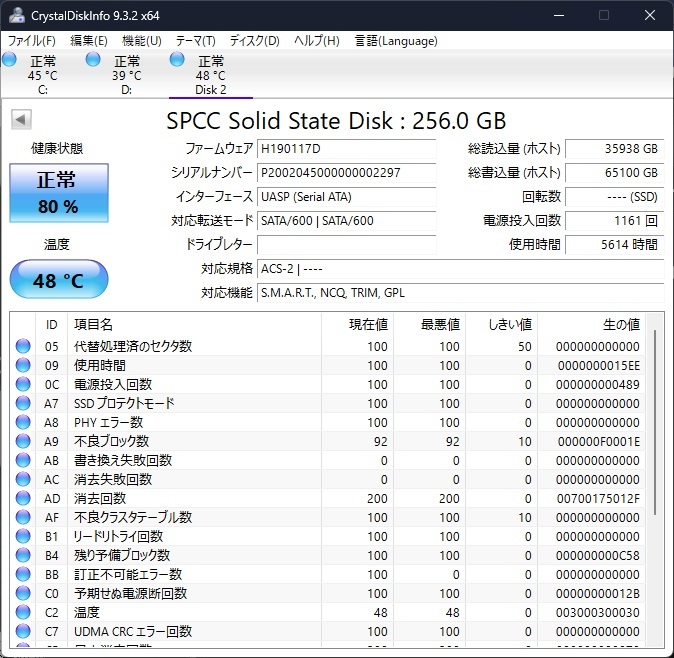
Task: Click the serial number field
Action: click(346, 173)
